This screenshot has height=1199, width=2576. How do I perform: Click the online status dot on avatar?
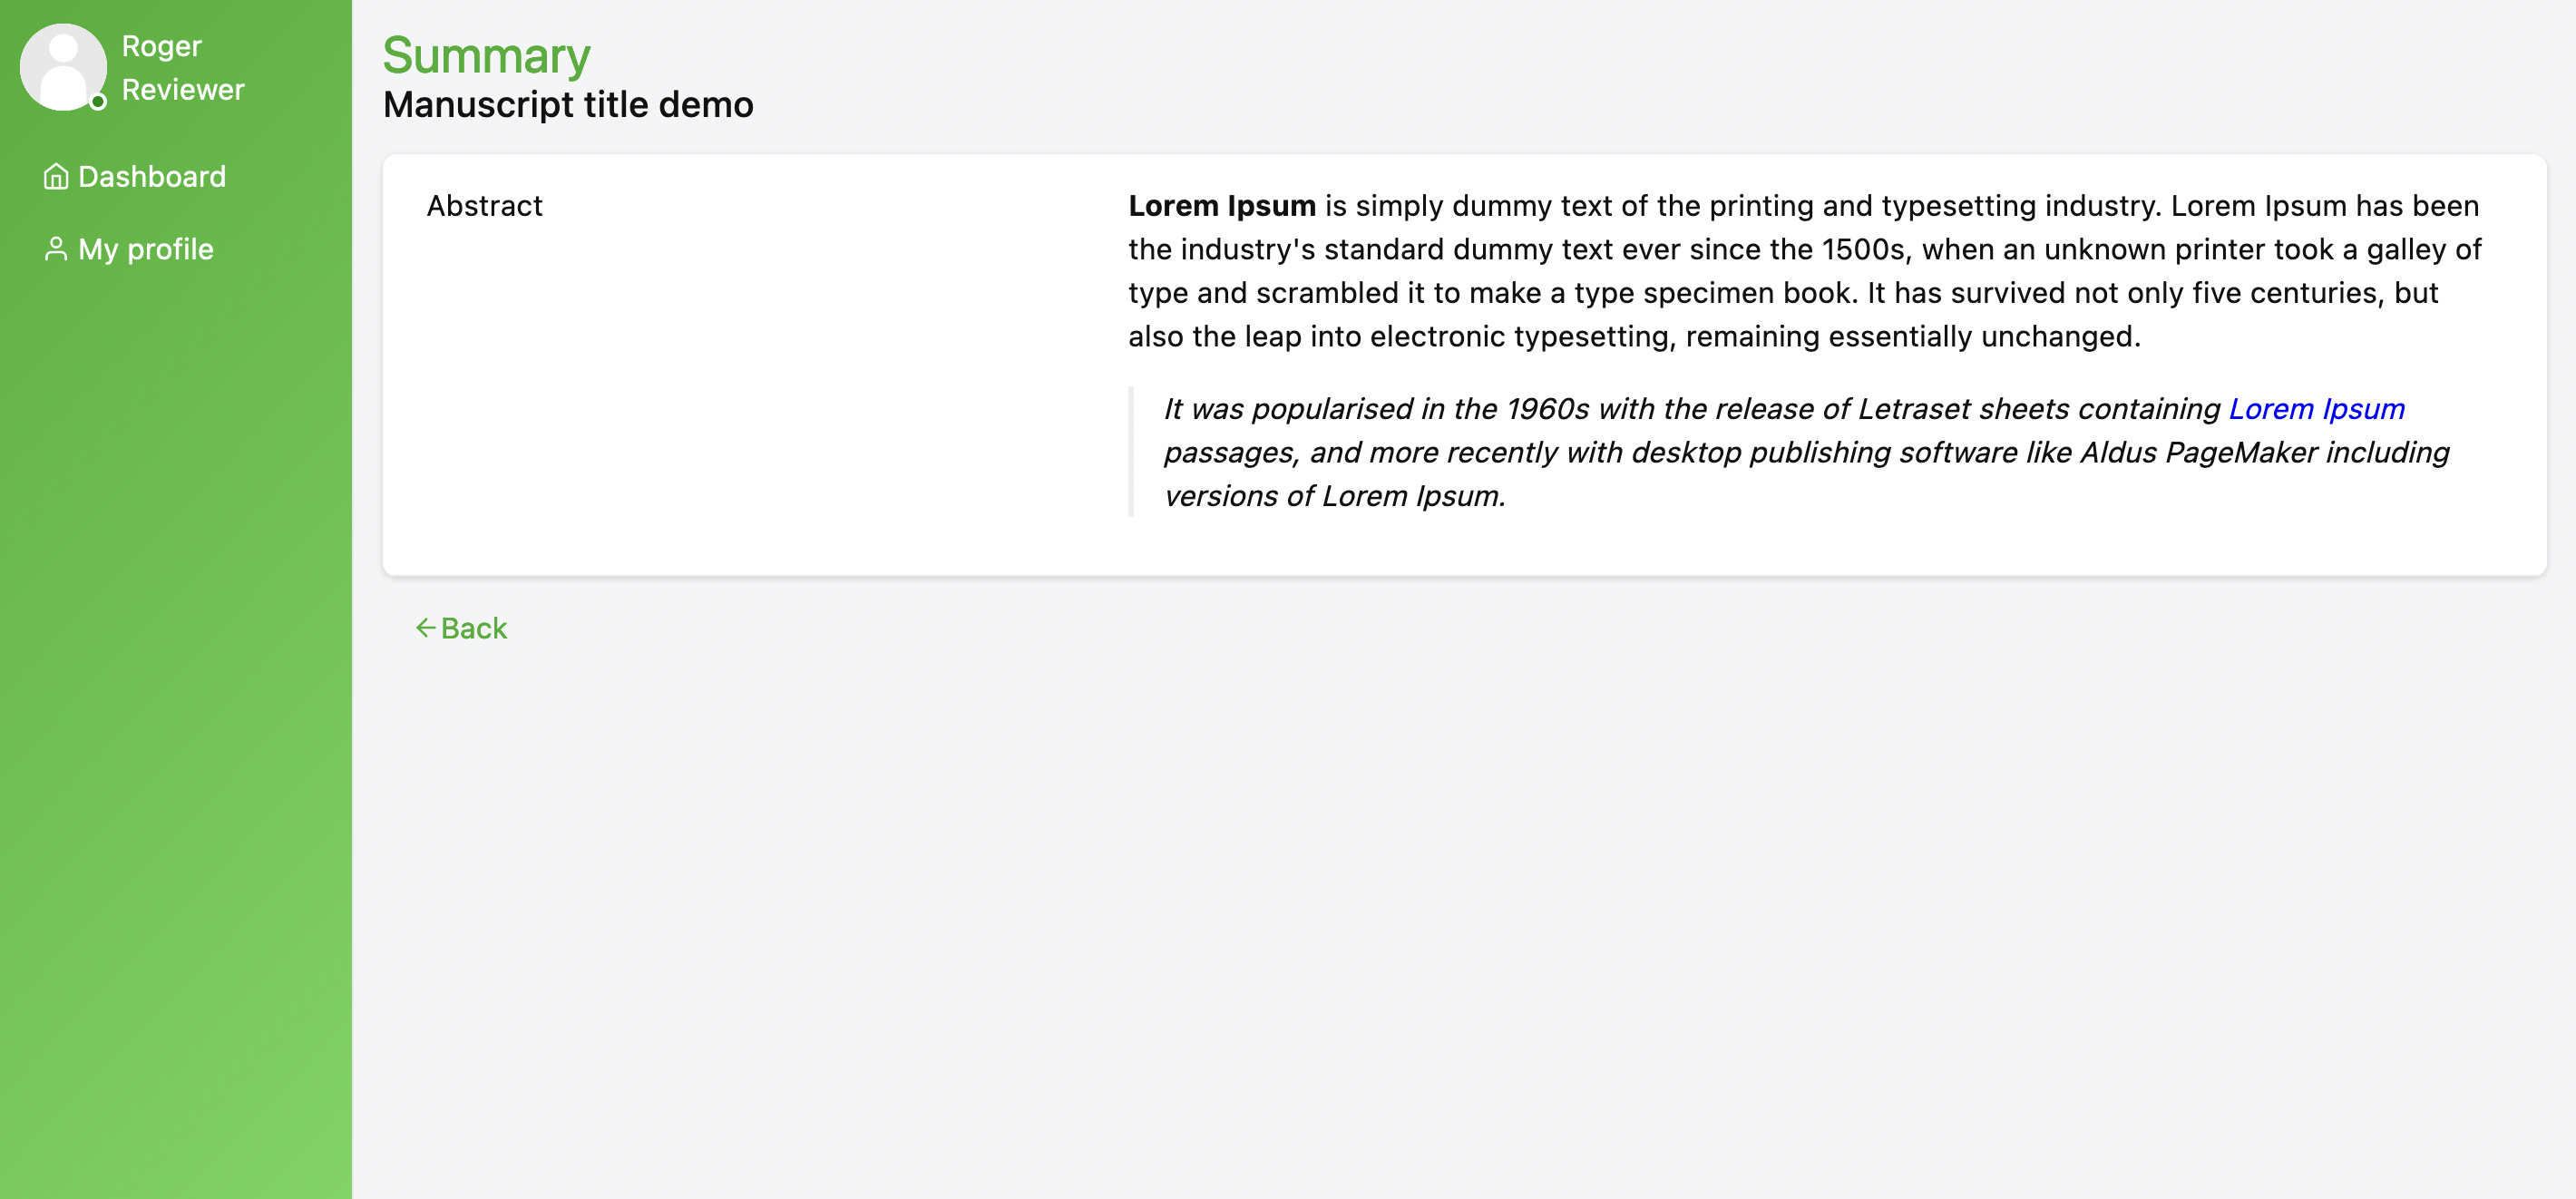[98, 101]
